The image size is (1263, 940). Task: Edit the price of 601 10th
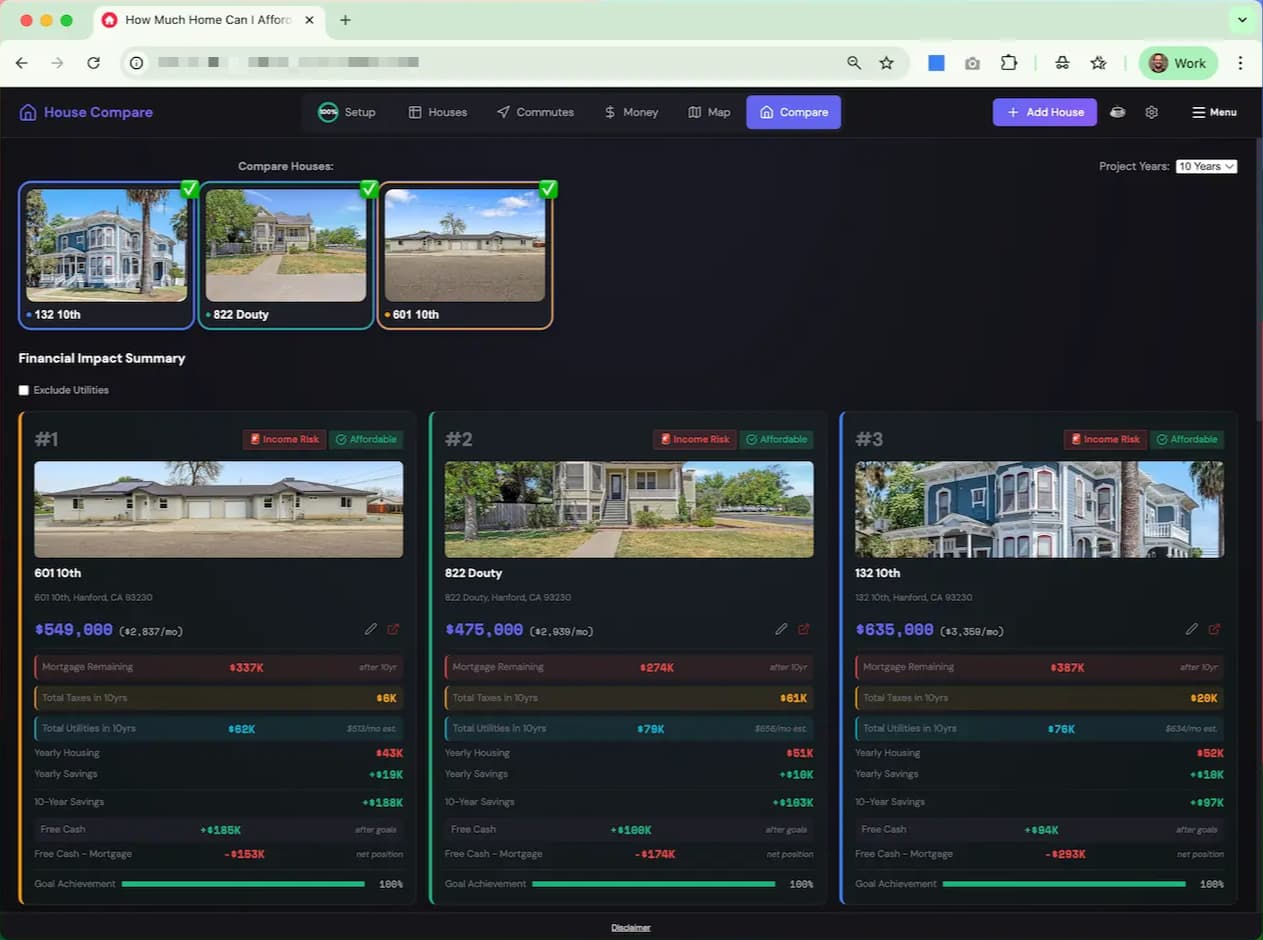point(371,628)
